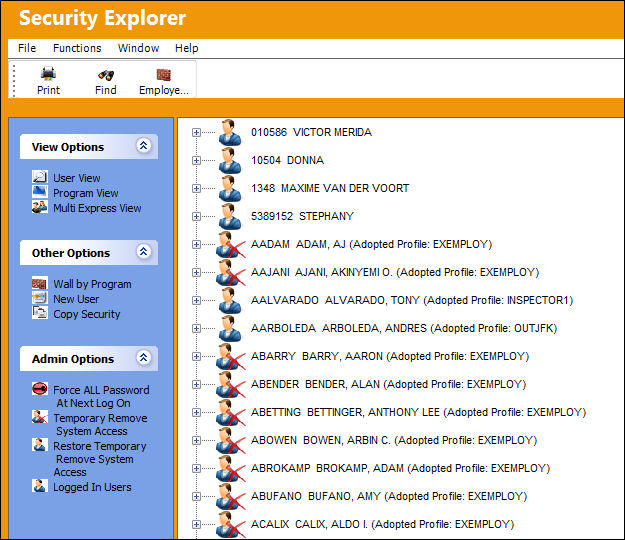Choose Temporary Remove System Access
The height and width of the screenshot is (540, 625).
click(x=100, y=424)
